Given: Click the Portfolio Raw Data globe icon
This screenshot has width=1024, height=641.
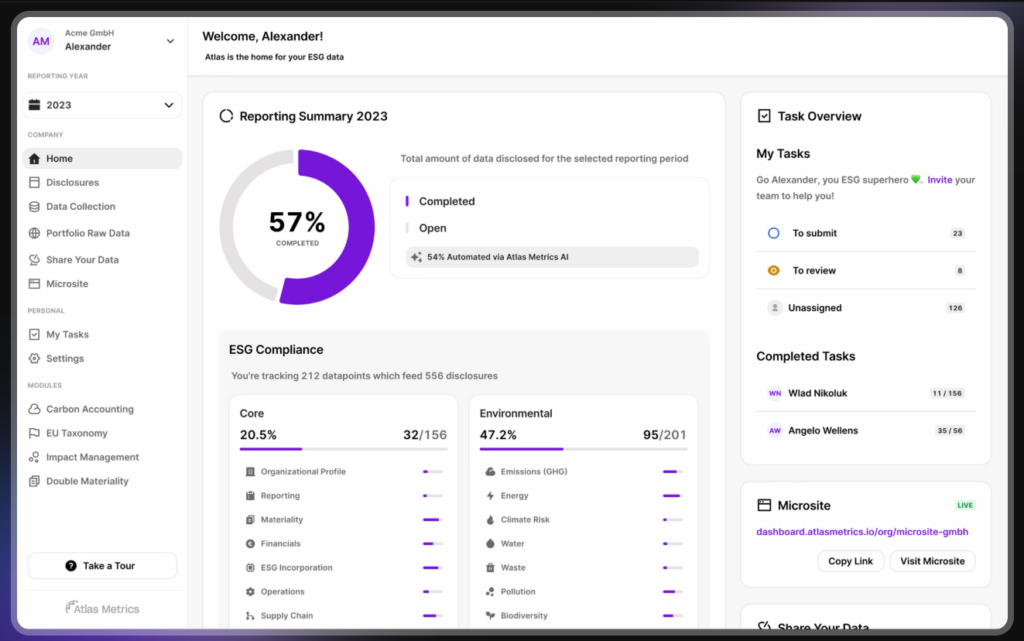Looking at the screenshot, I should tap(35, 233).
